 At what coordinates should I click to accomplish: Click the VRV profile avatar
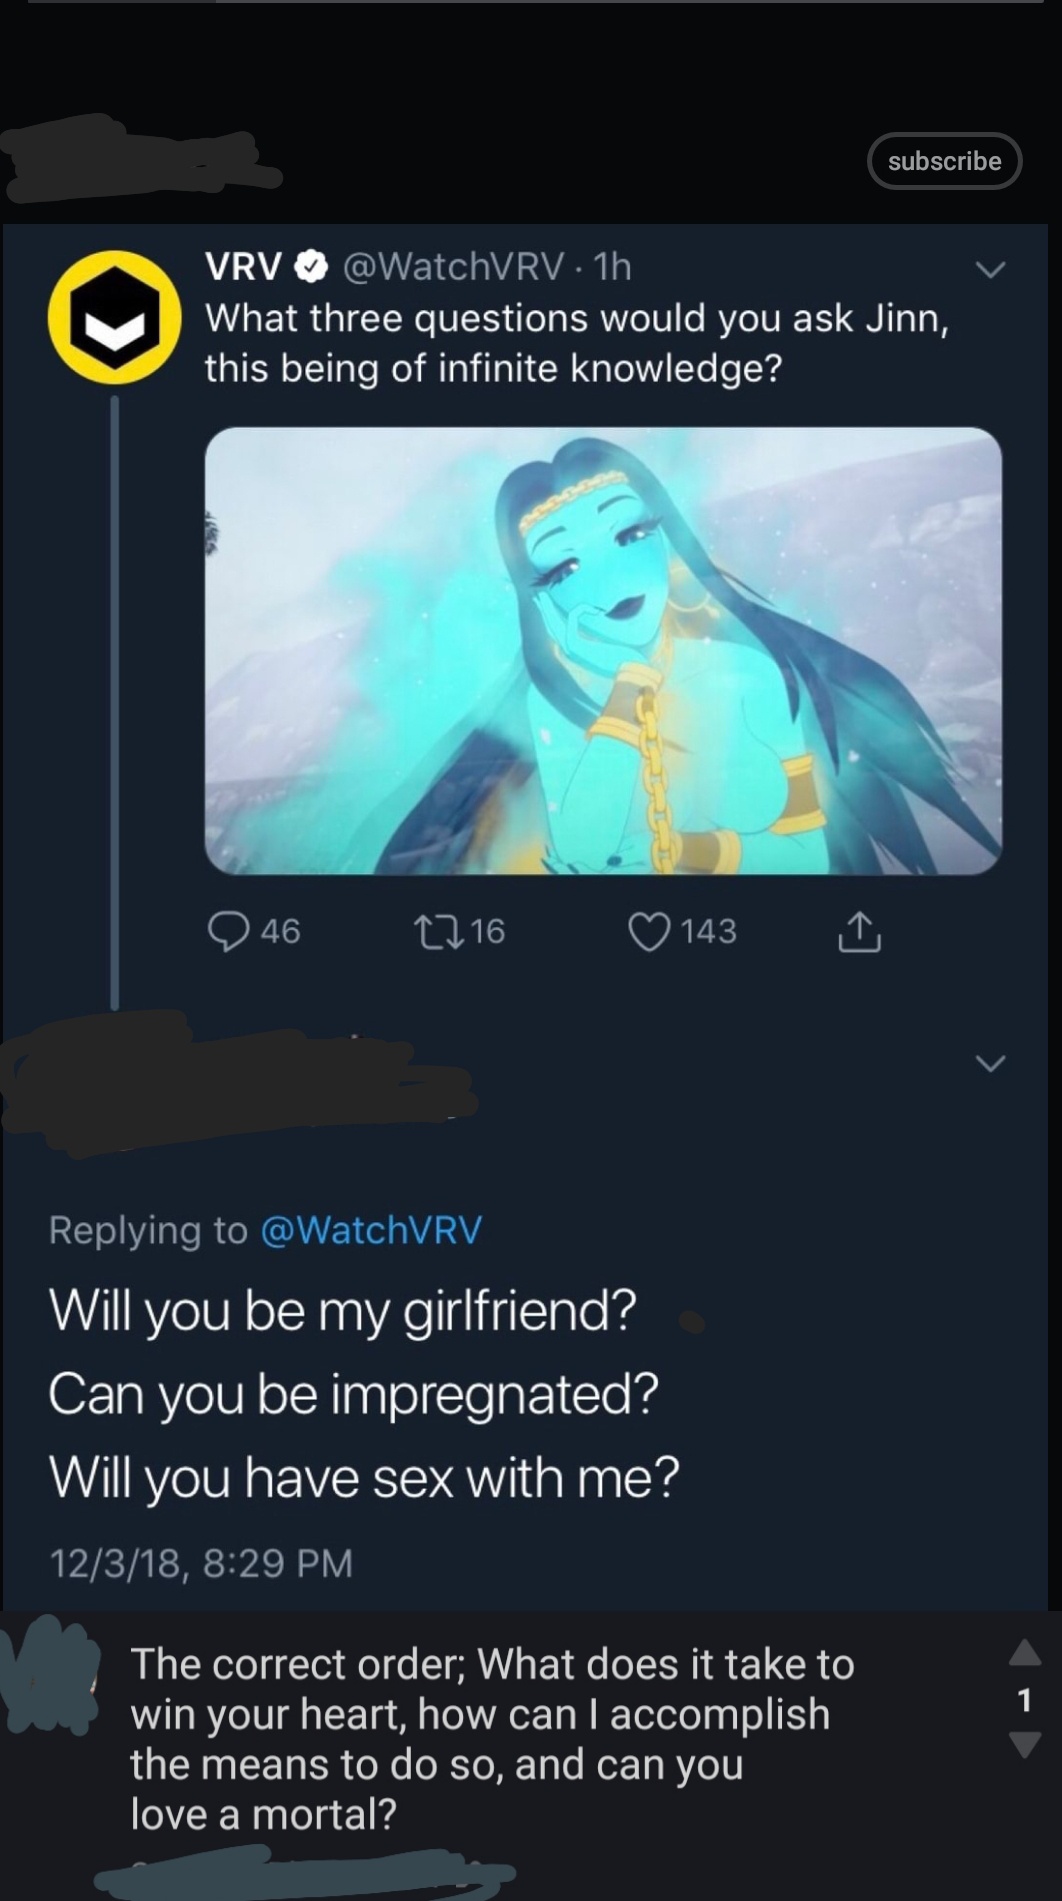(115, 317)
